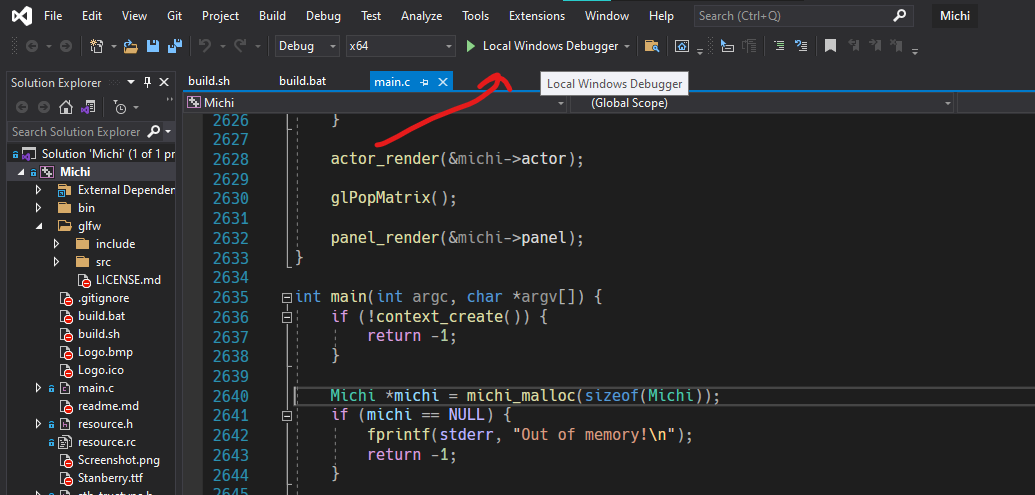The image size is (1035, 495).
Task: Click the Redo arrow icon
Action: [x=240, y=46]
